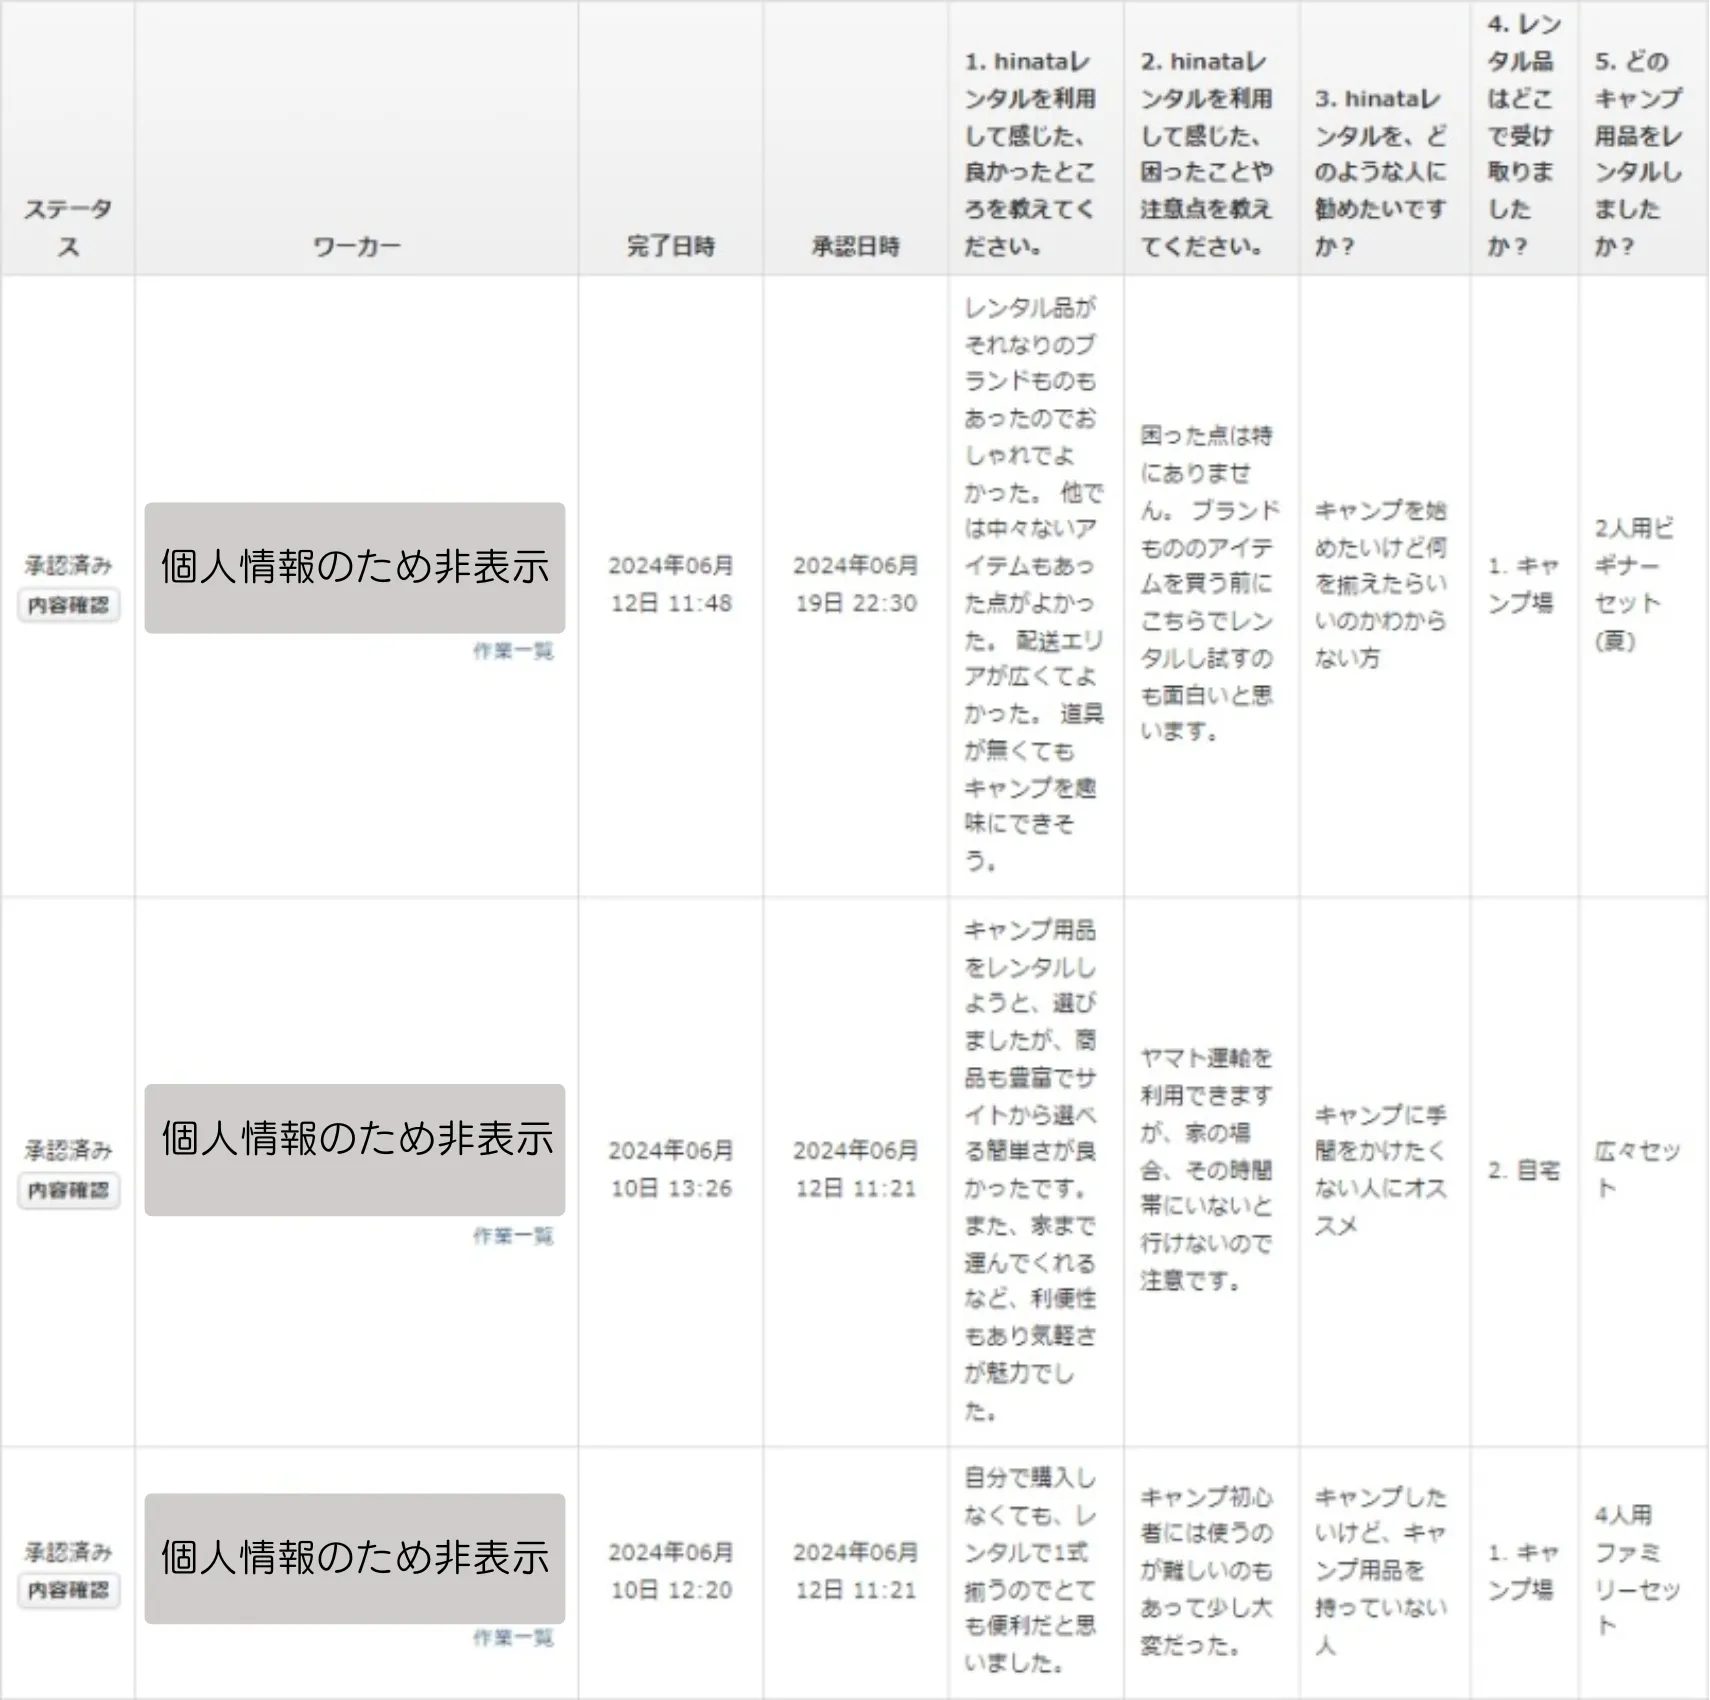Click 1. キャンプ場 in the 2人用ビギナーセット row
This screenshot has height=1700, width=1710.
1523,584
